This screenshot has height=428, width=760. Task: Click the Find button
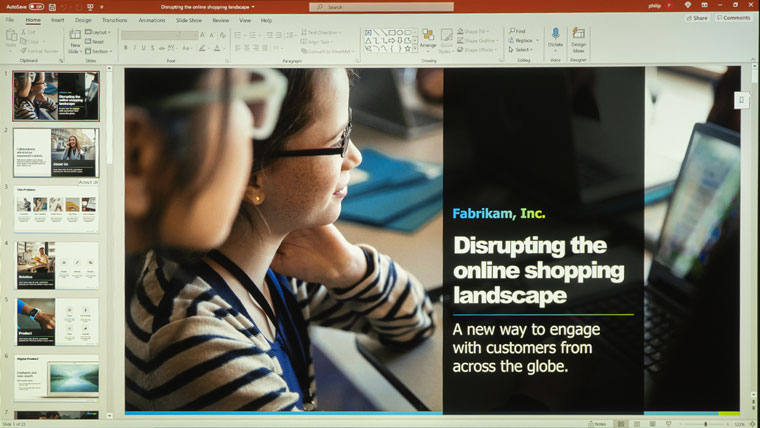(517, 31)
